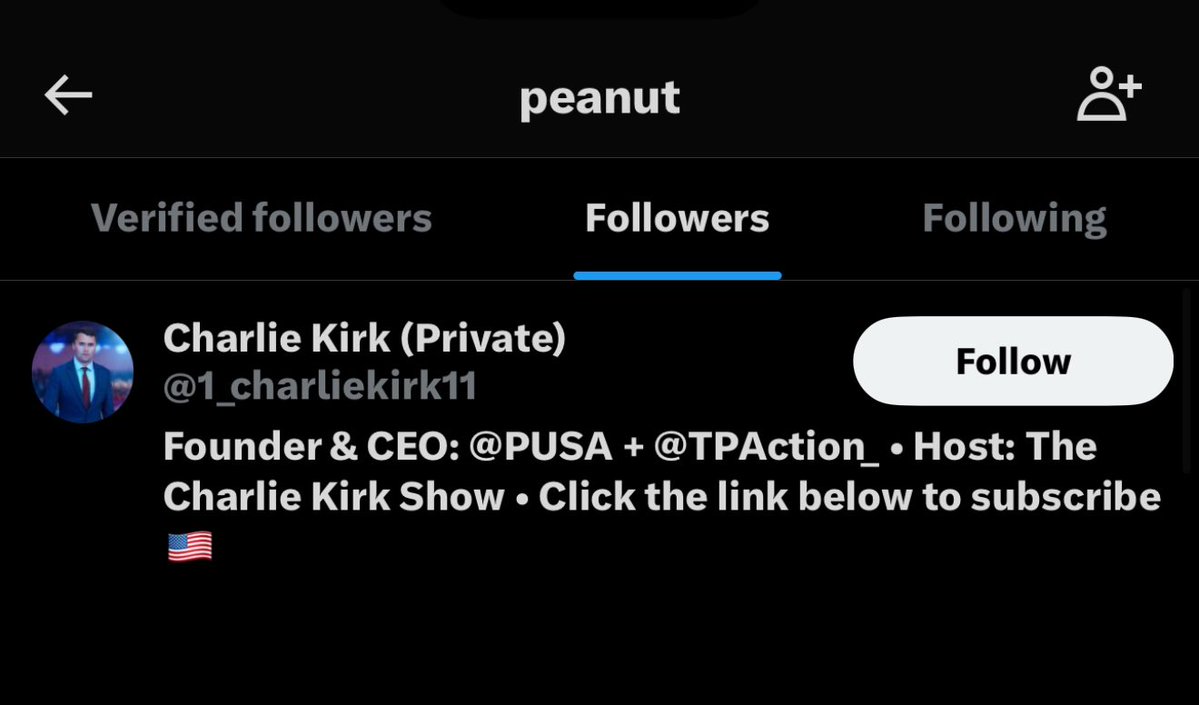
Task: Open the Following tab
Action: pyautogui.click(x=1014, y=218)
